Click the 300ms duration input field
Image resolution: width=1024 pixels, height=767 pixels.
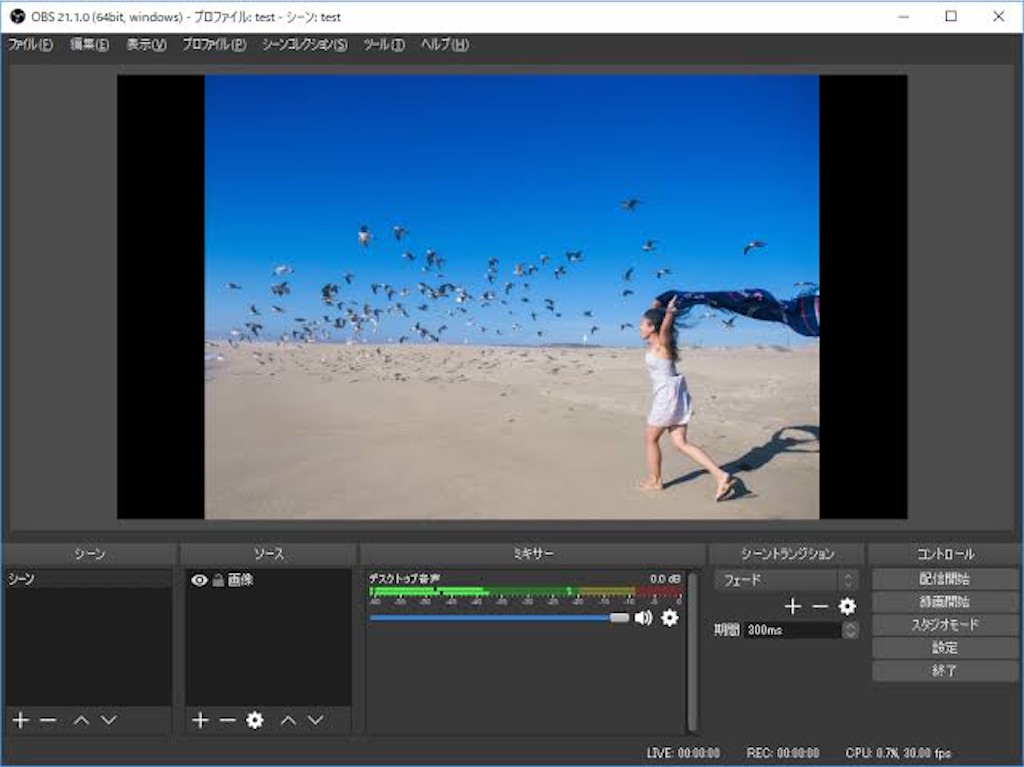coord(793,630)
